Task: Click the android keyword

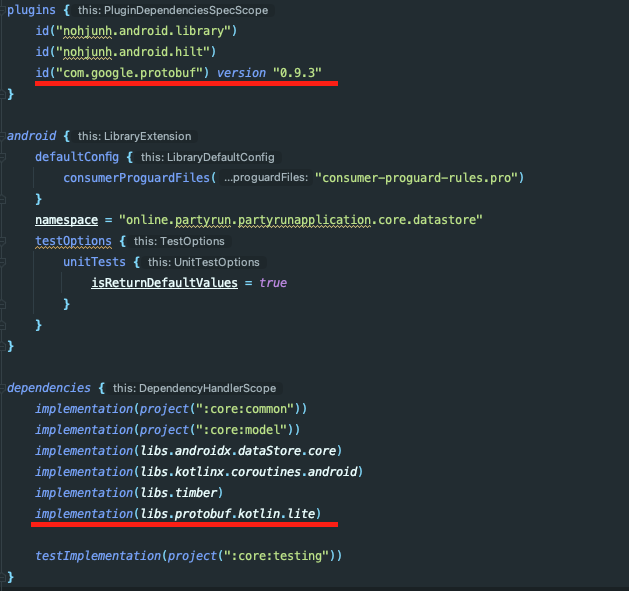Action: pyautogui.click(x=31, y=136)
